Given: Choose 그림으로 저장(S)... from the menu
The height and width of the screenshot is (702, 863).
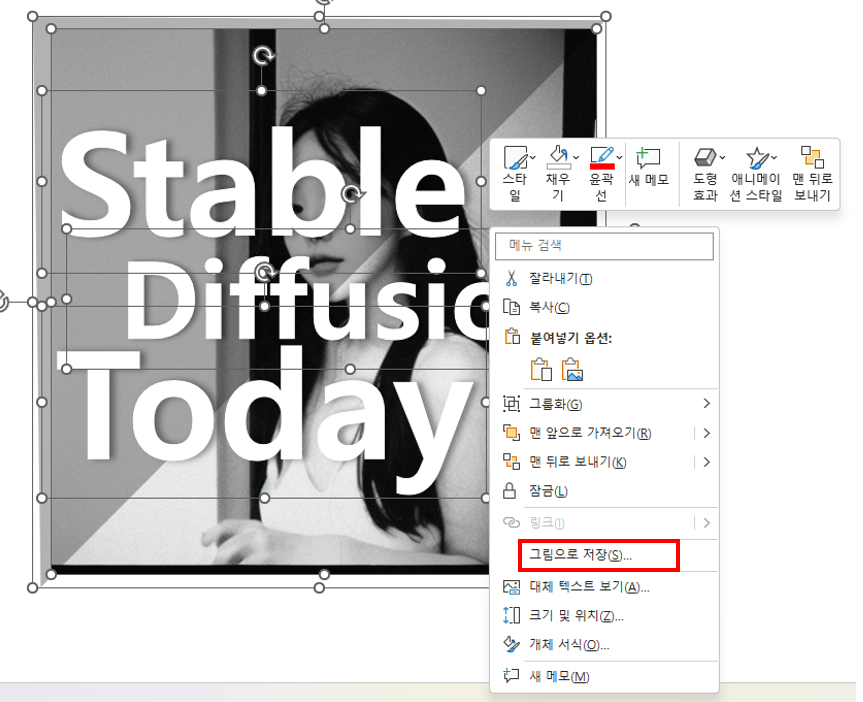Looking at the screenshot, I should (604, 555).
